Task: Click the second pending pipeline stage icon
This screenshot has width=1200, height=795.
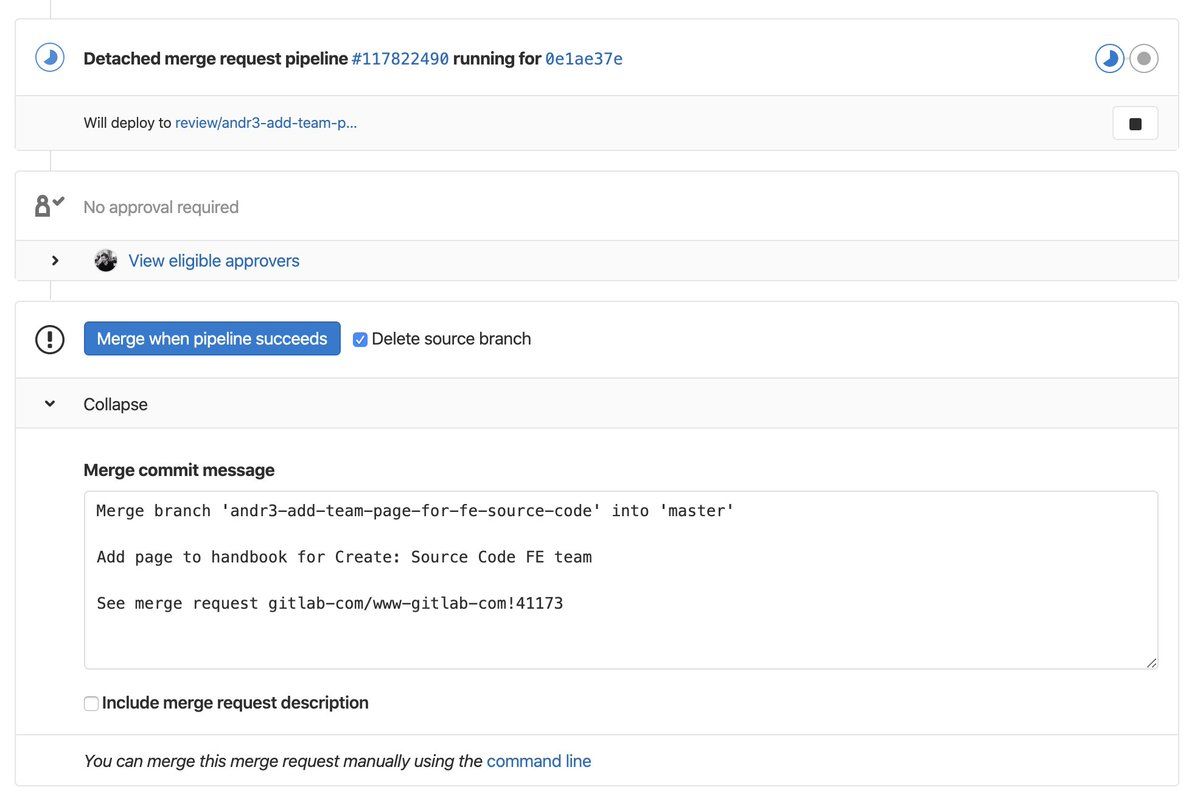Action: [1144, 58]
